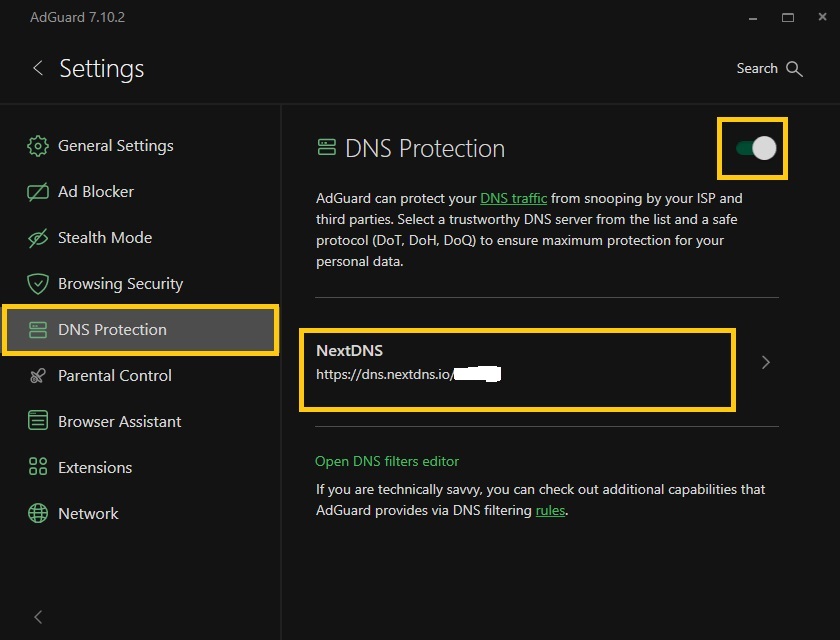The height and width of the screenshot is (640, 840).
Task: Click the Search magnifier icon
Action: click(x=795, y=69)
